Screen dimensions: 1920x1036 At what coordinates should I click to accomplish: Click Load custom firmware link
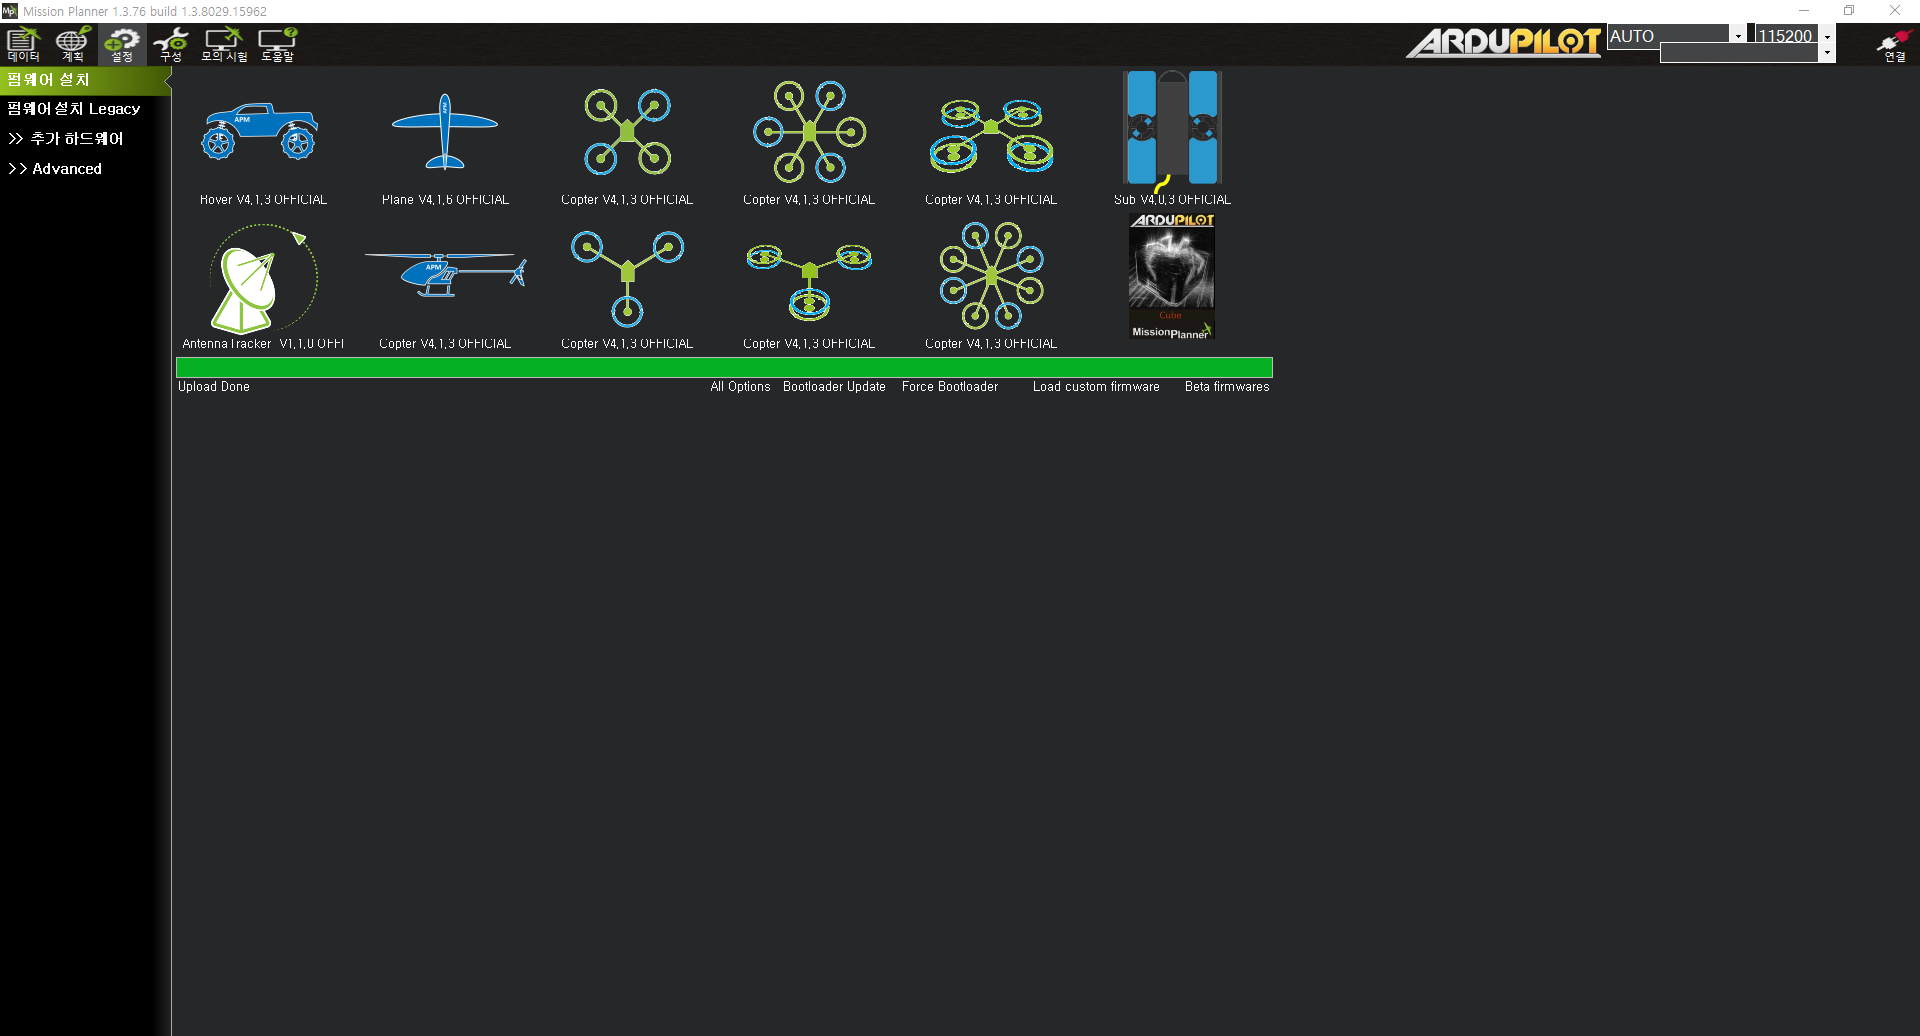(x=1096, y=386)
